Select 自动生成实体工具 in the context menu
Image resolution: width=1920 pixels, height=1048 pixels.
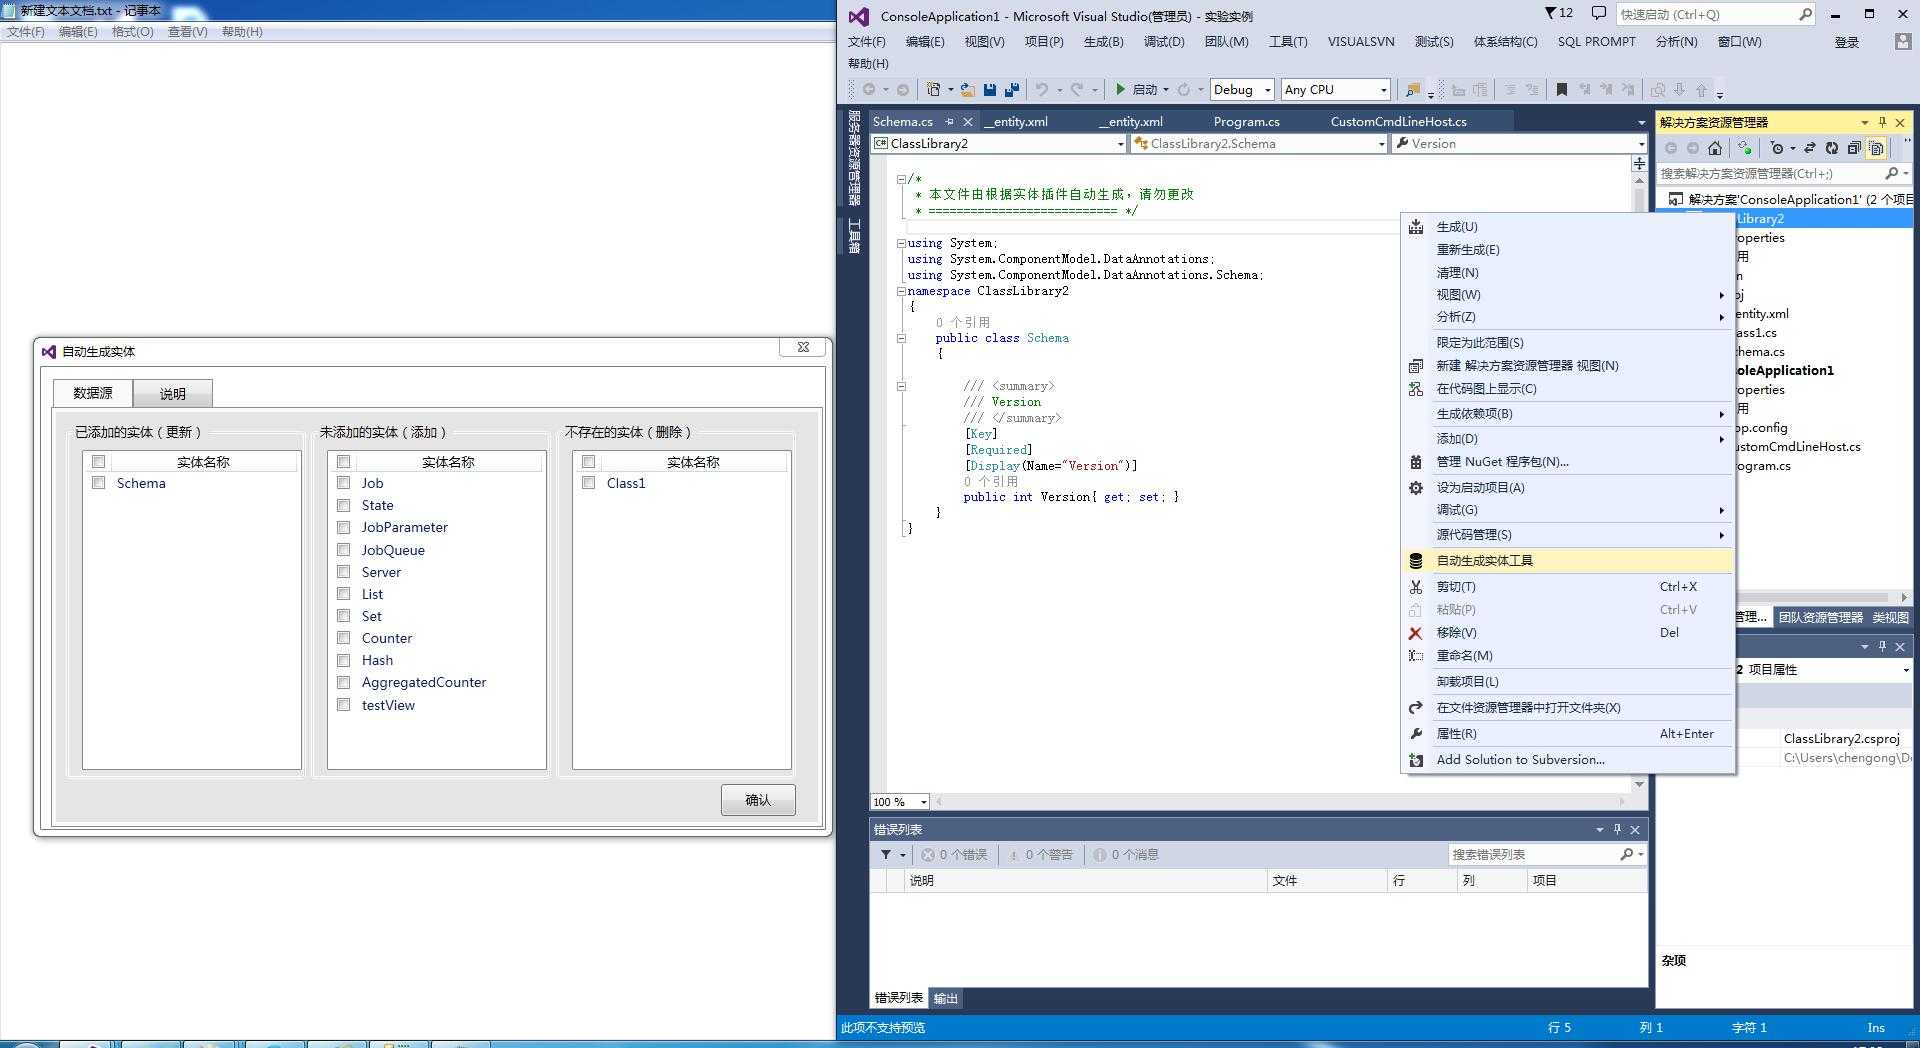(1567, 561)
